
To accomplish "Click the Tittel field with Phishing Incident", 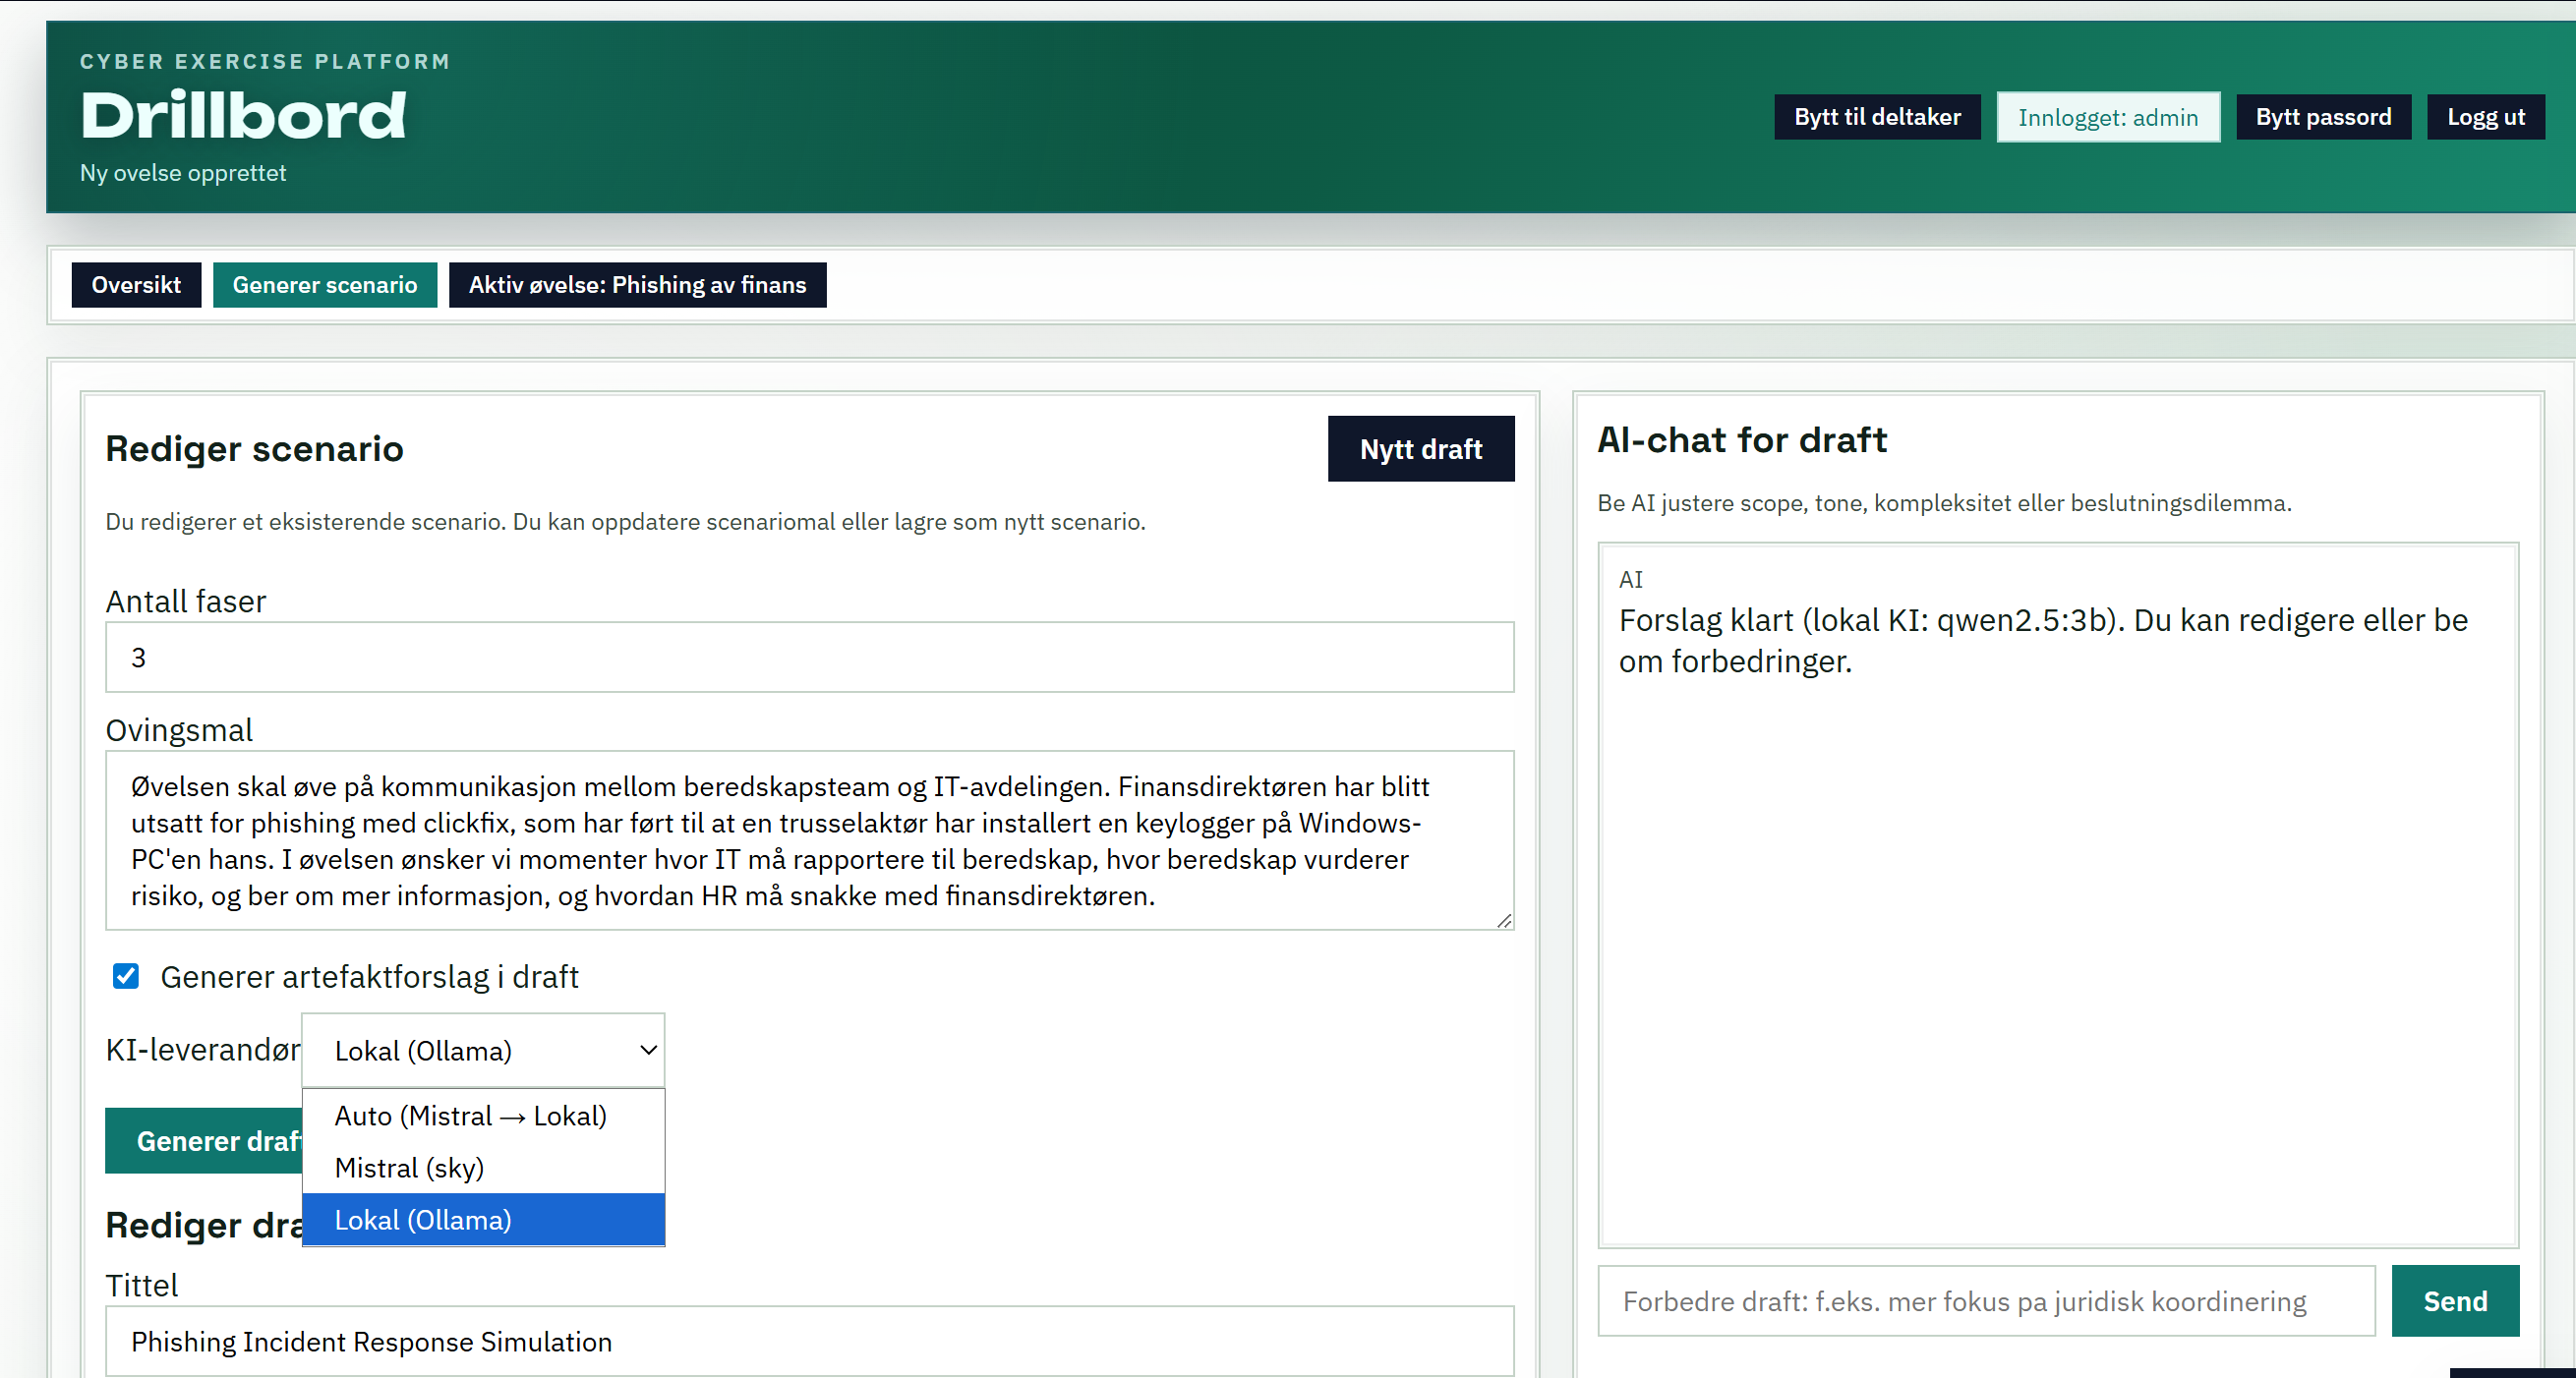I will (x=809, y=1341).
